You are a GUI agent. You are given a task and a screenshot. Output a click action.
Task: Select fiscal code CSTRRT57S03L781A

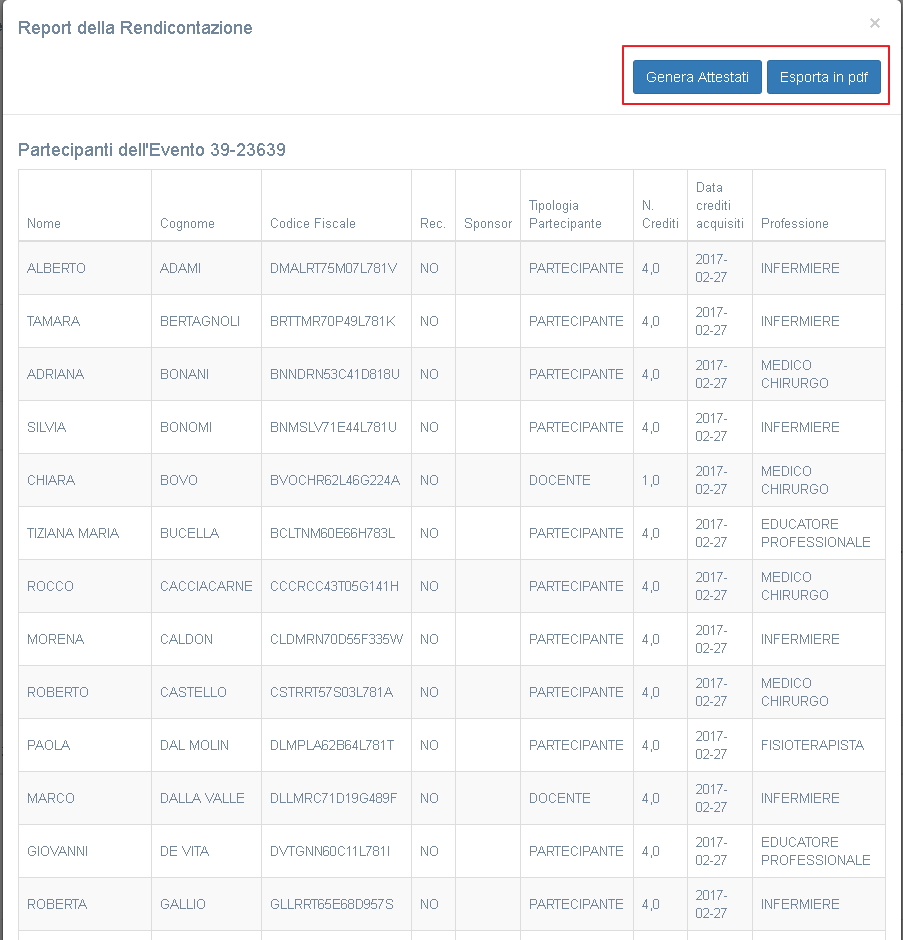(332, 692)
